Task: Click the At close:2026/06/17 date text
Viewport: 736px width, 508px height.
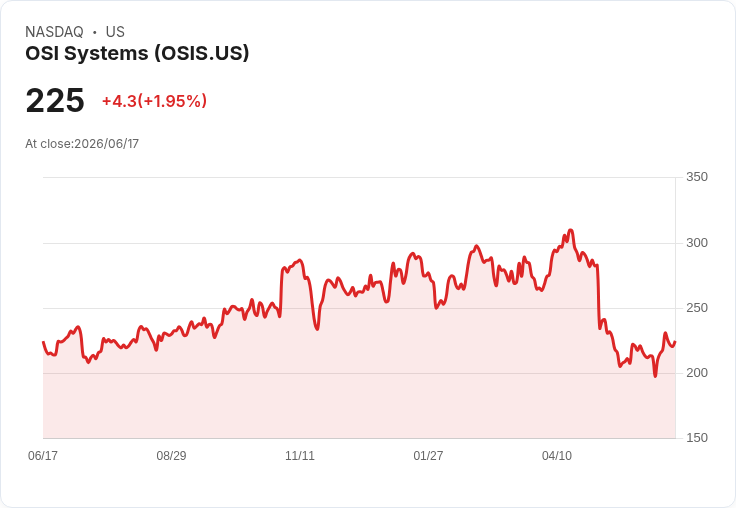Action: [82, 144]
